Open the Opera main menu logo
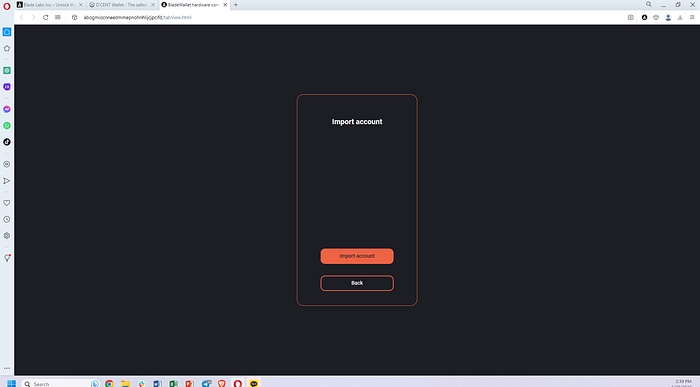700x387 pixels. (x=7, y=6)
